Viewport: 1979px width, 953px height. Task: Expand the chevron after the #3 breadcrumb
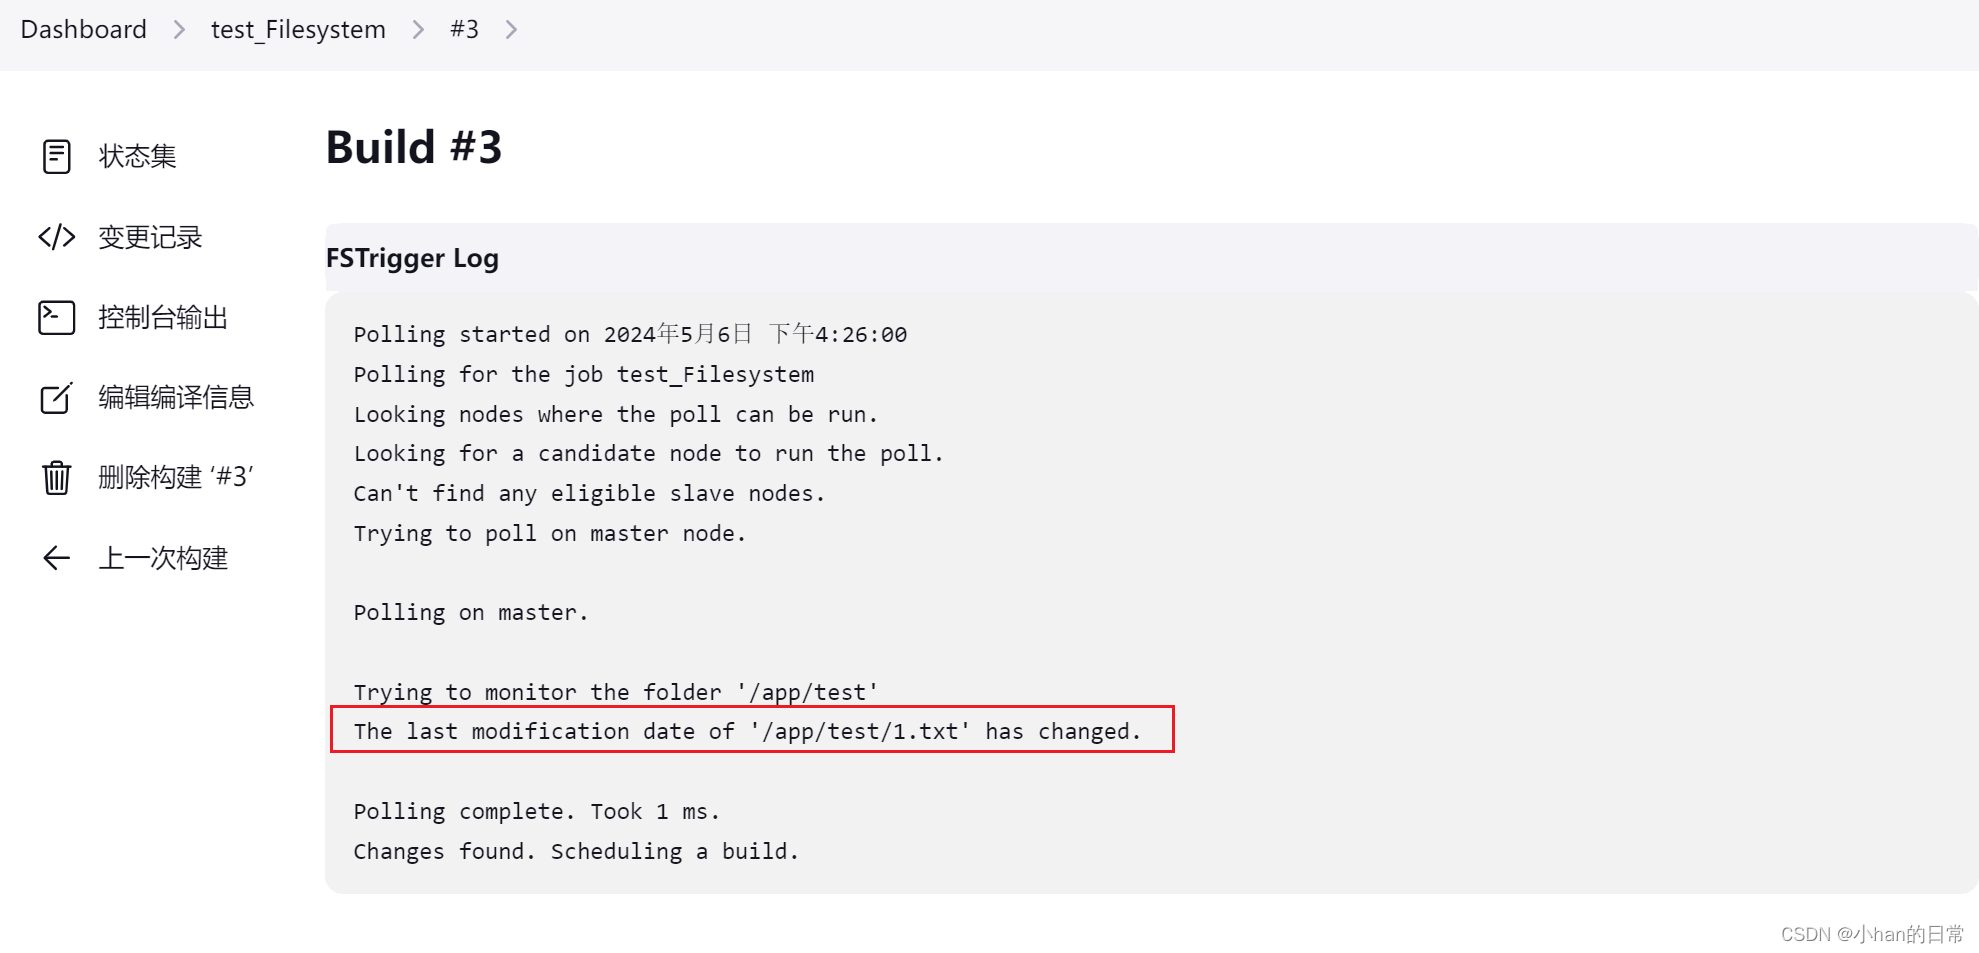[x=511, y=29]
